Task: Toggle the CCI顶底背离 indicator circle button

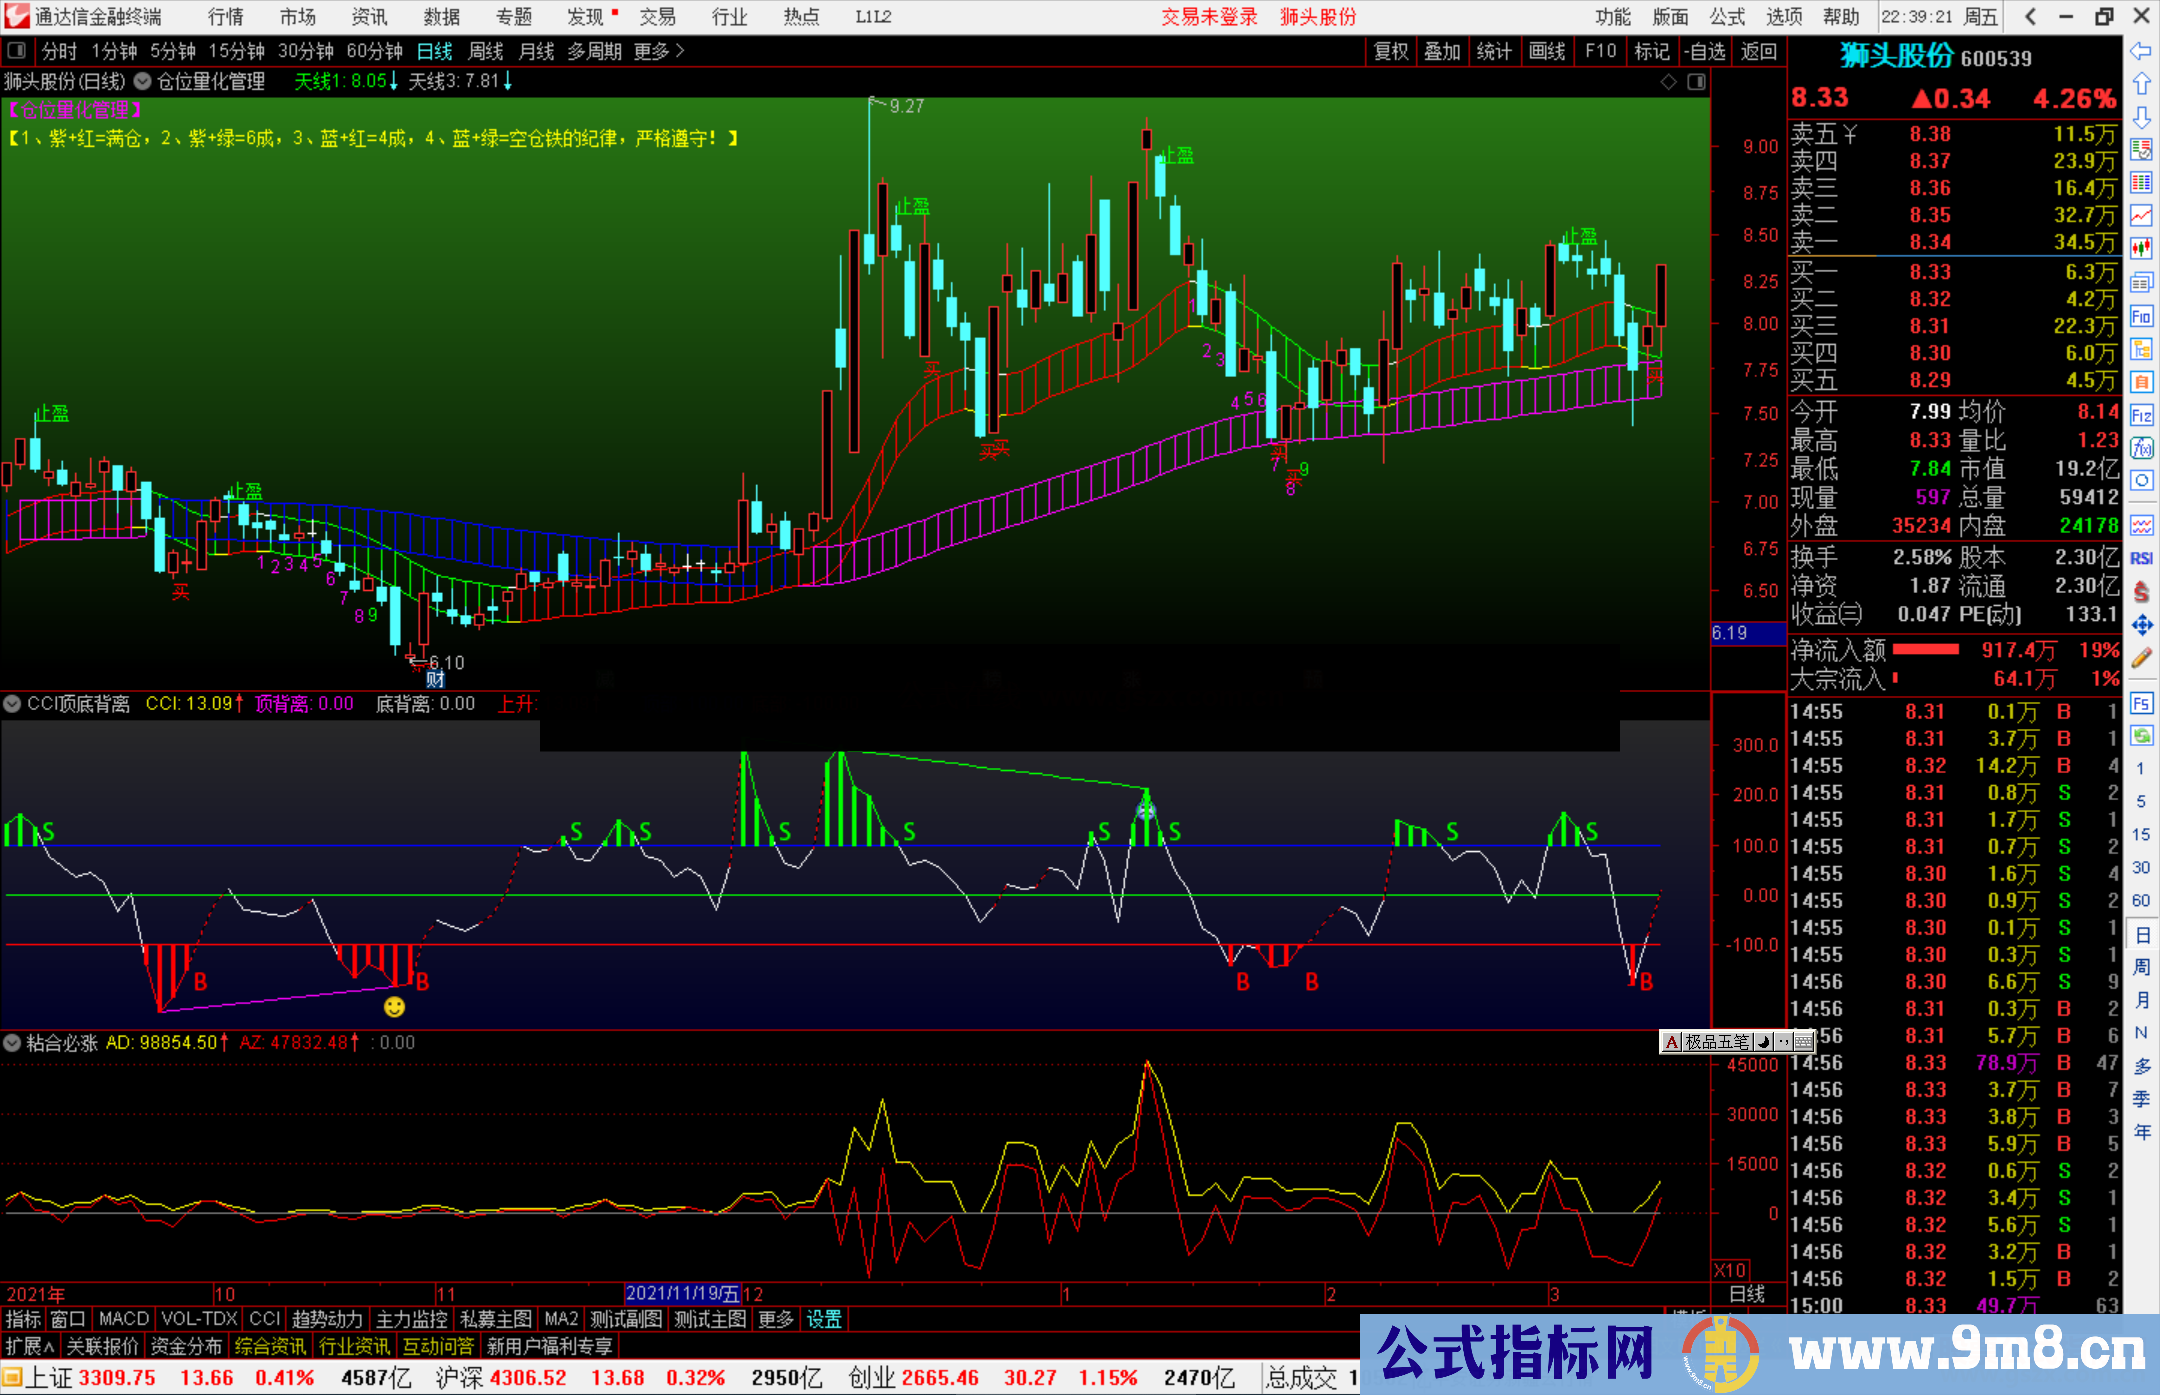Action: [12, 704]
